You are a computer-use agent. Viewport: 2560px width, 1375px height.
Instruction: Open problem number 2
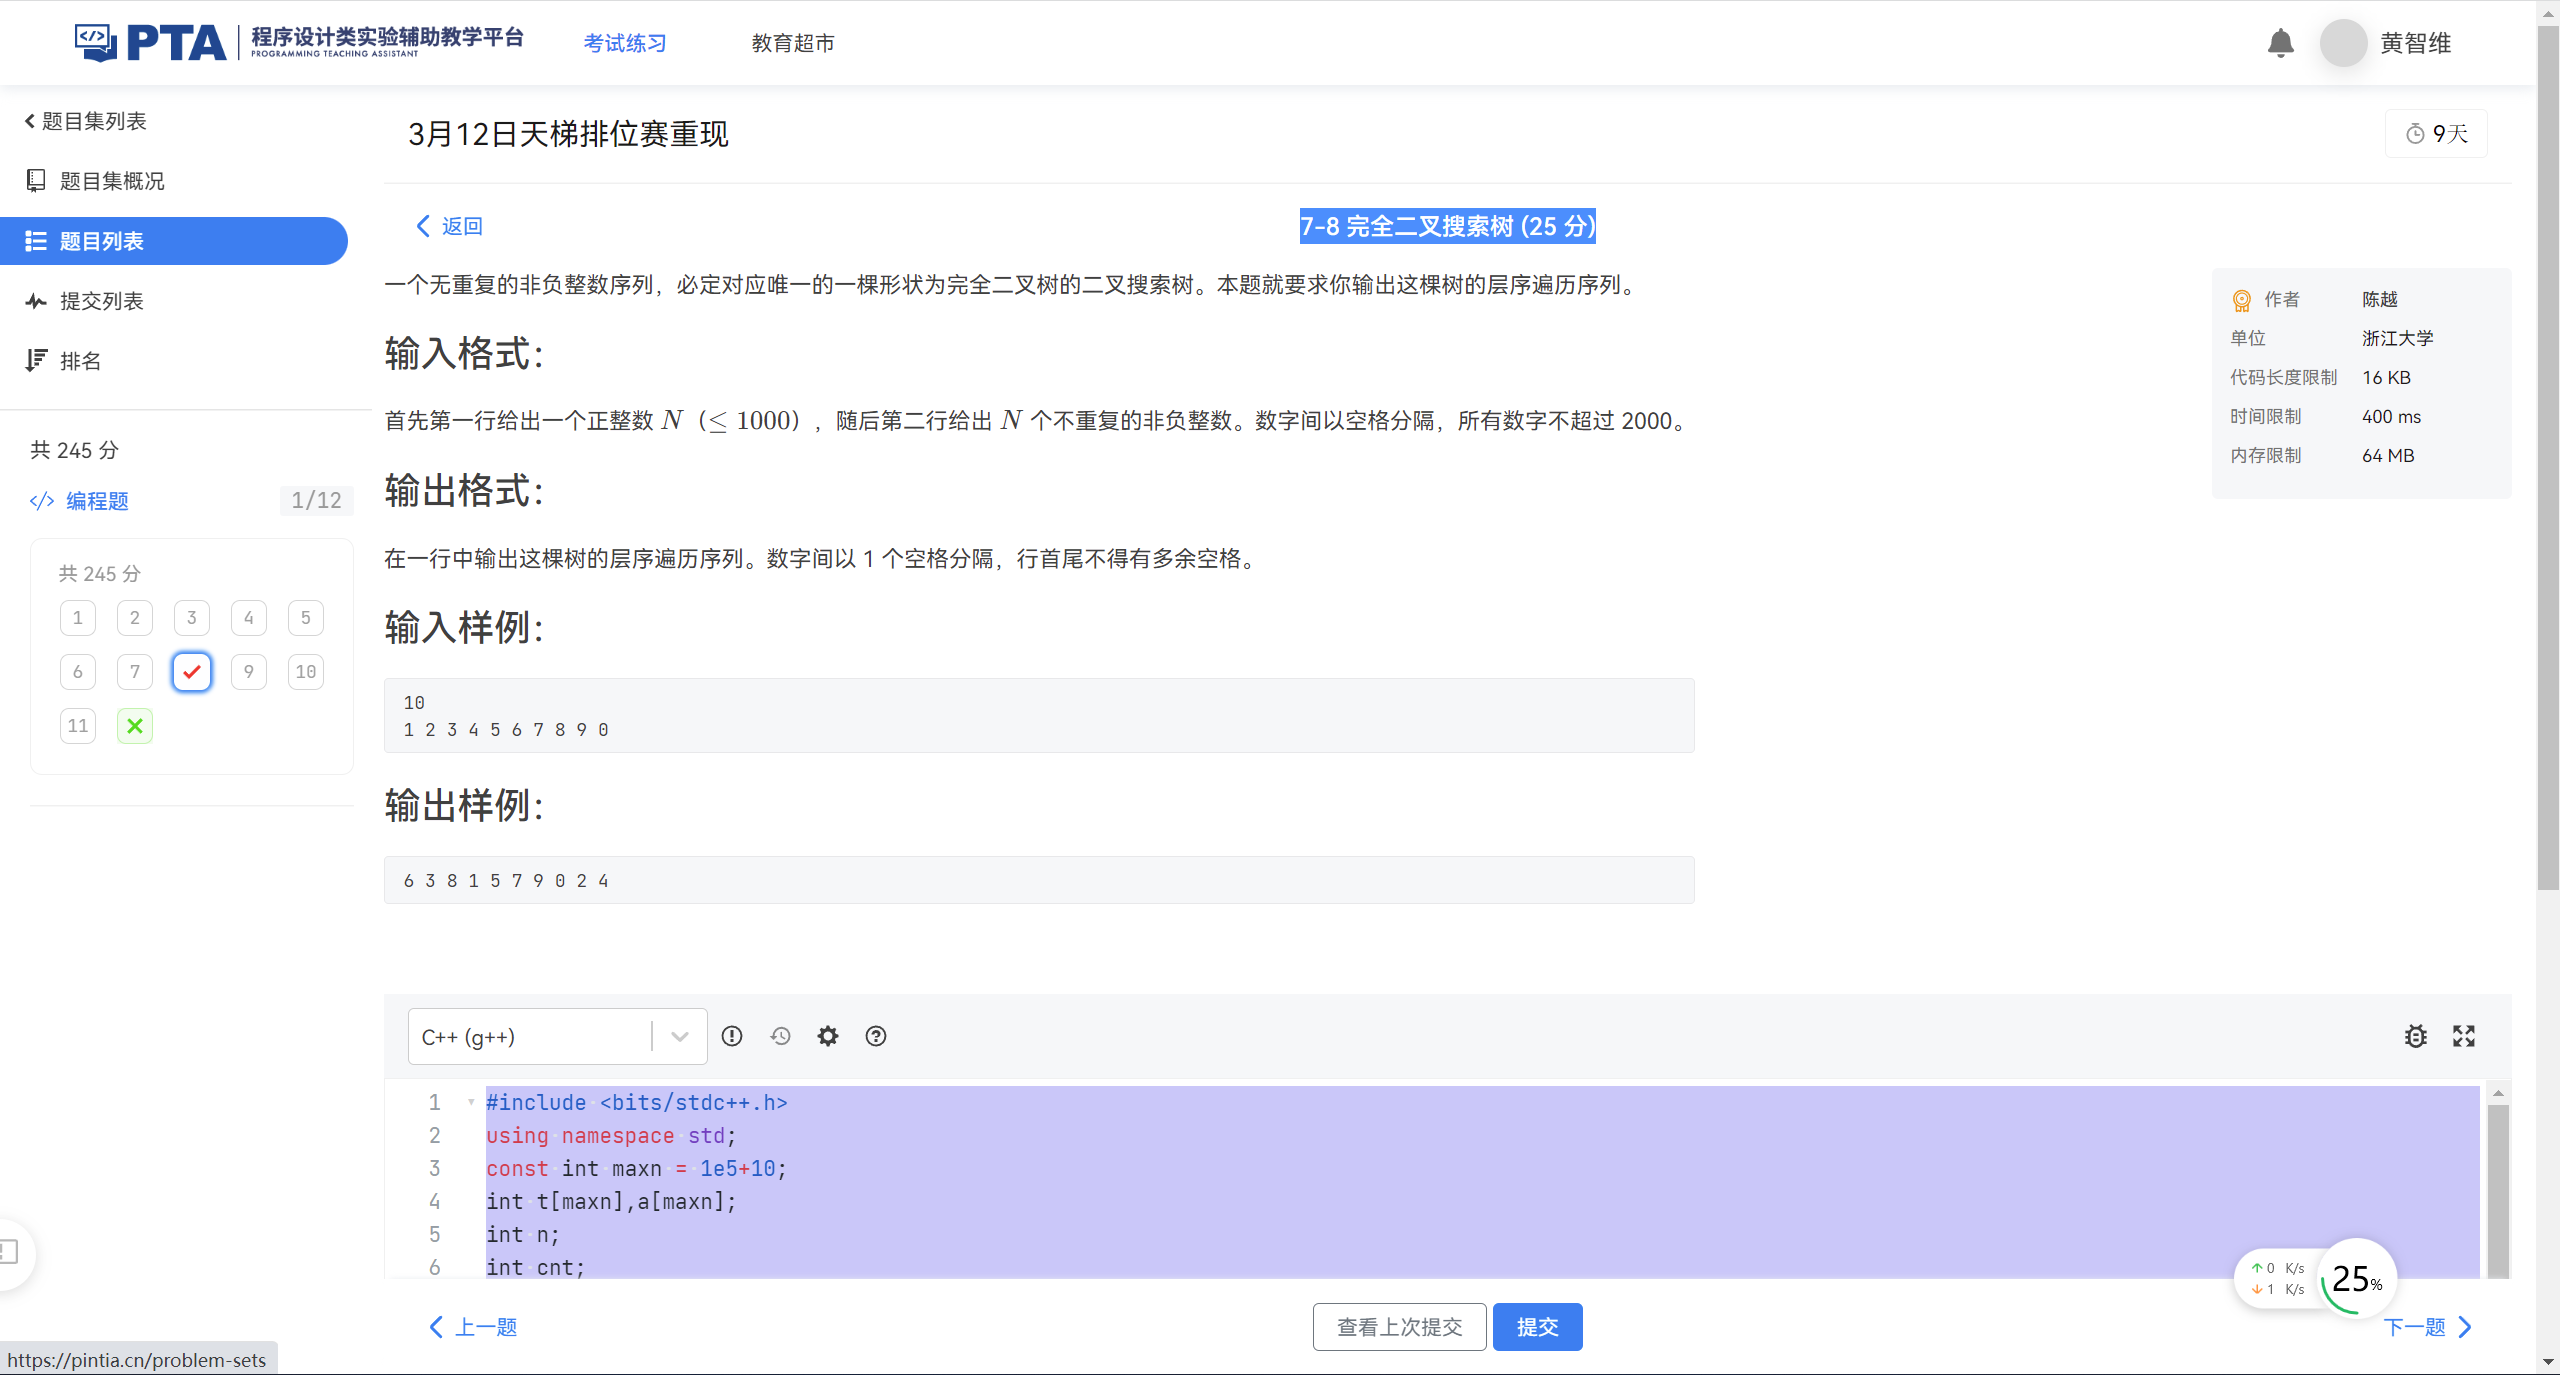(135, 618)
